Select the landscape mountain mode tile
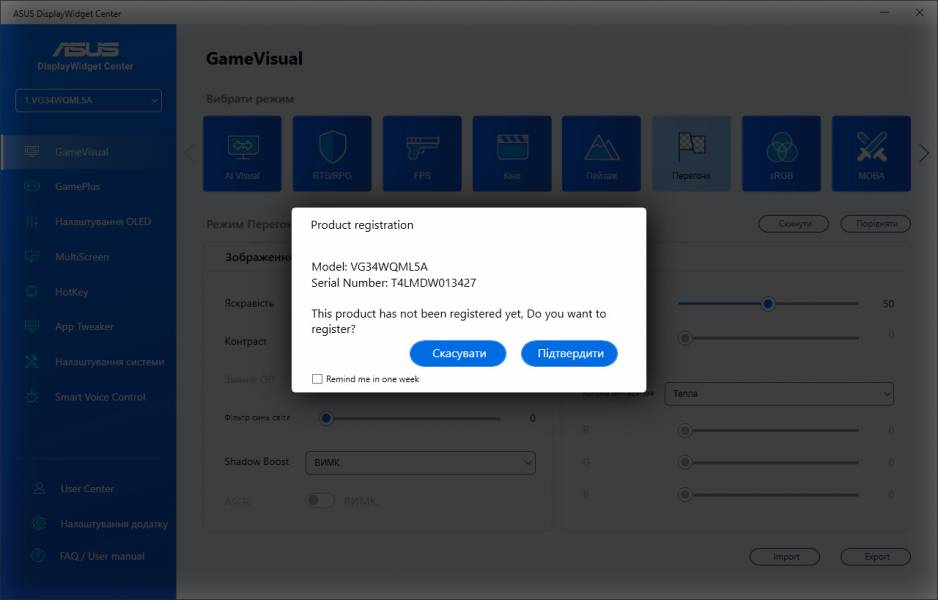 (x=601, y=153)
